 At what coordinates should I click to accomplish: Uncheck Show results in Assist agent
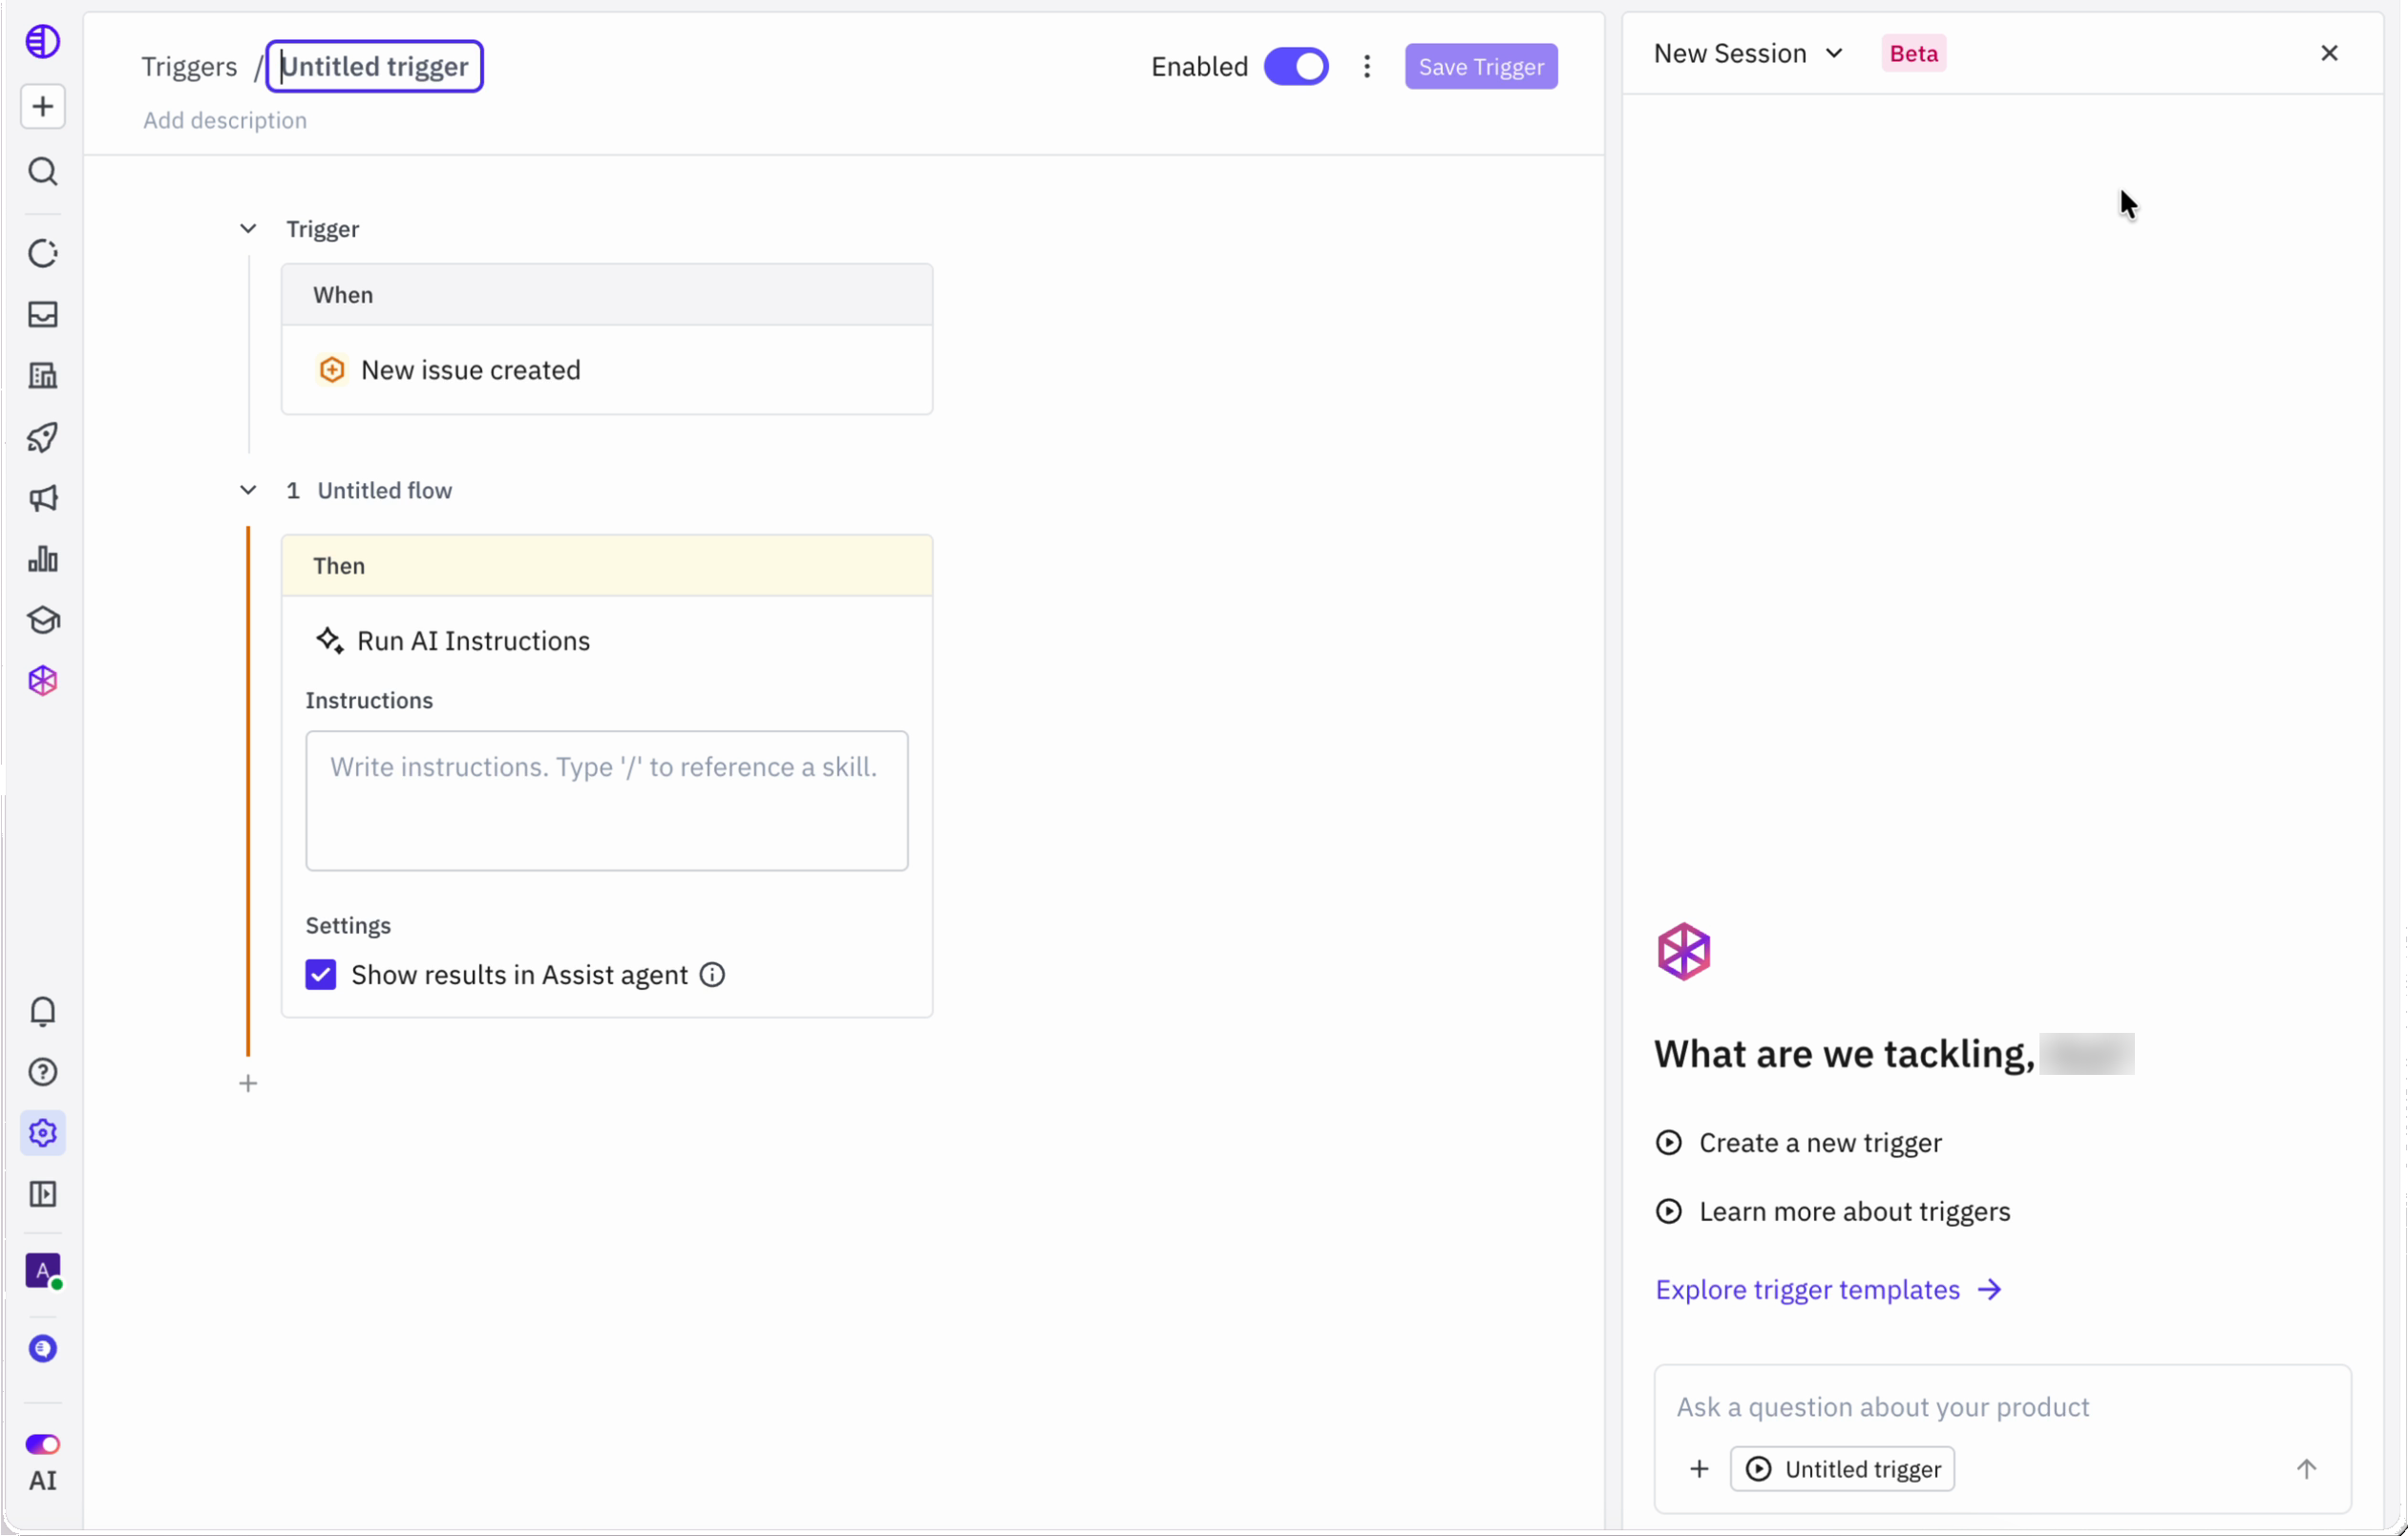tap(321, 975)
